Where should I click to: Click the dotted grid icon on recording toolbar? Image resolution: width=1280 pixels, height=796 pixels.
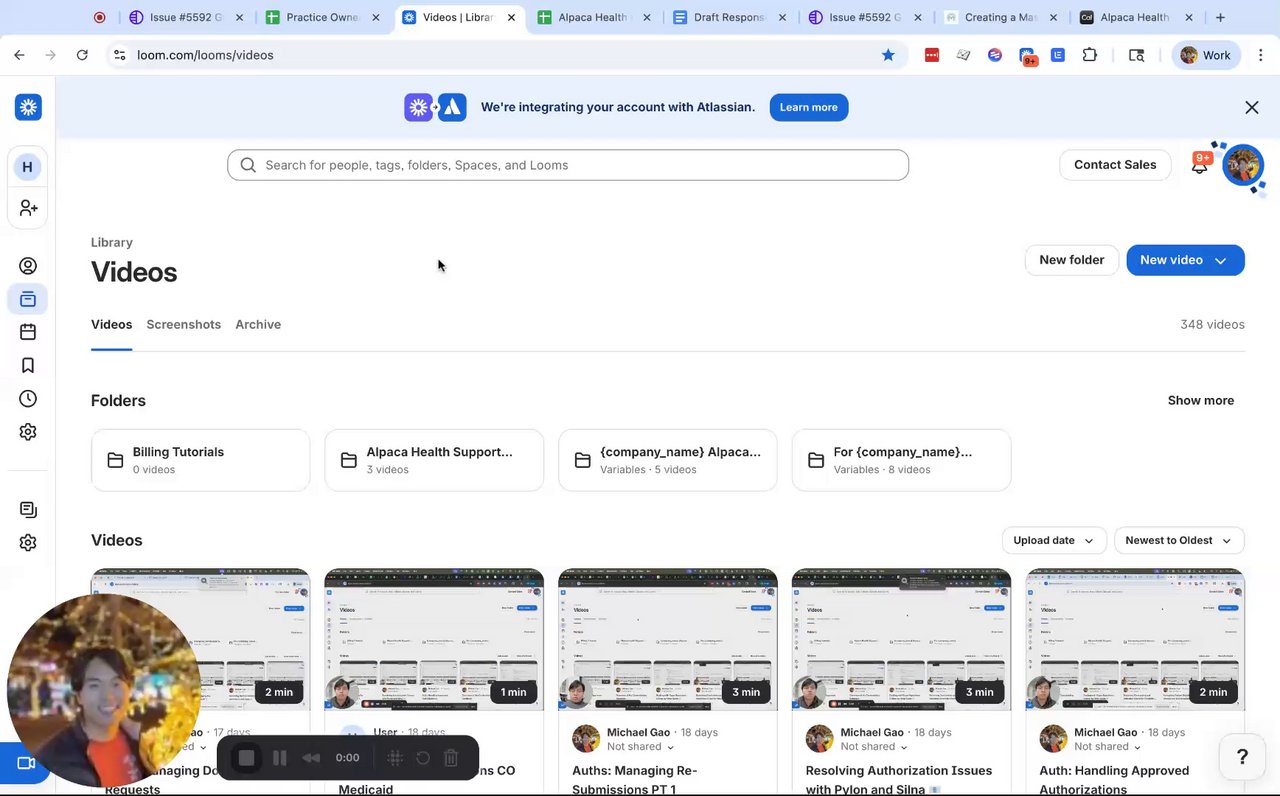pyautogui.click(x=395, y=758)
